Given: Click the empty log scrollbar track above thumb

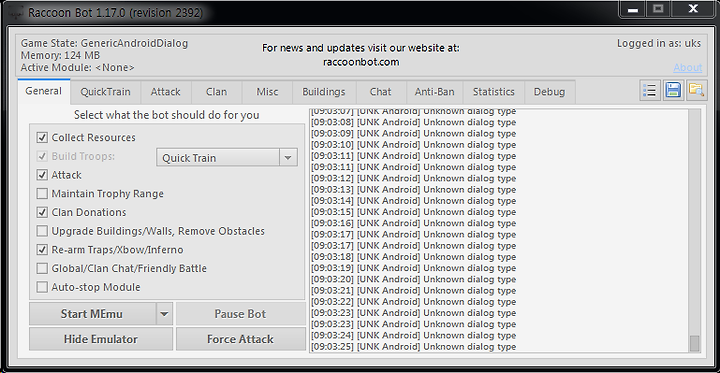Looking at the screenshot, I should [x=695, y=222].
